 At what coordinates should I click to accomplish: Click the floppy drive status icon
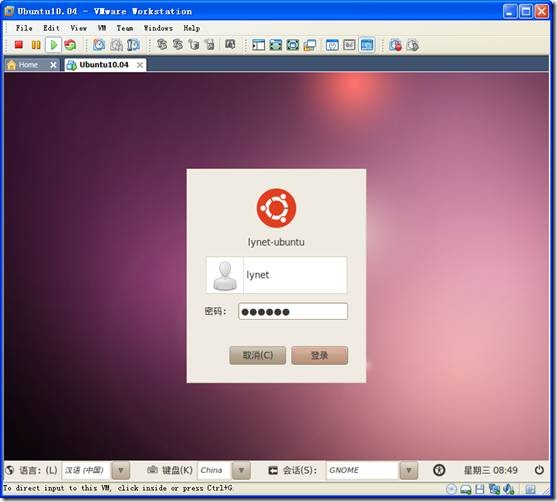click(x=480, y=489)
